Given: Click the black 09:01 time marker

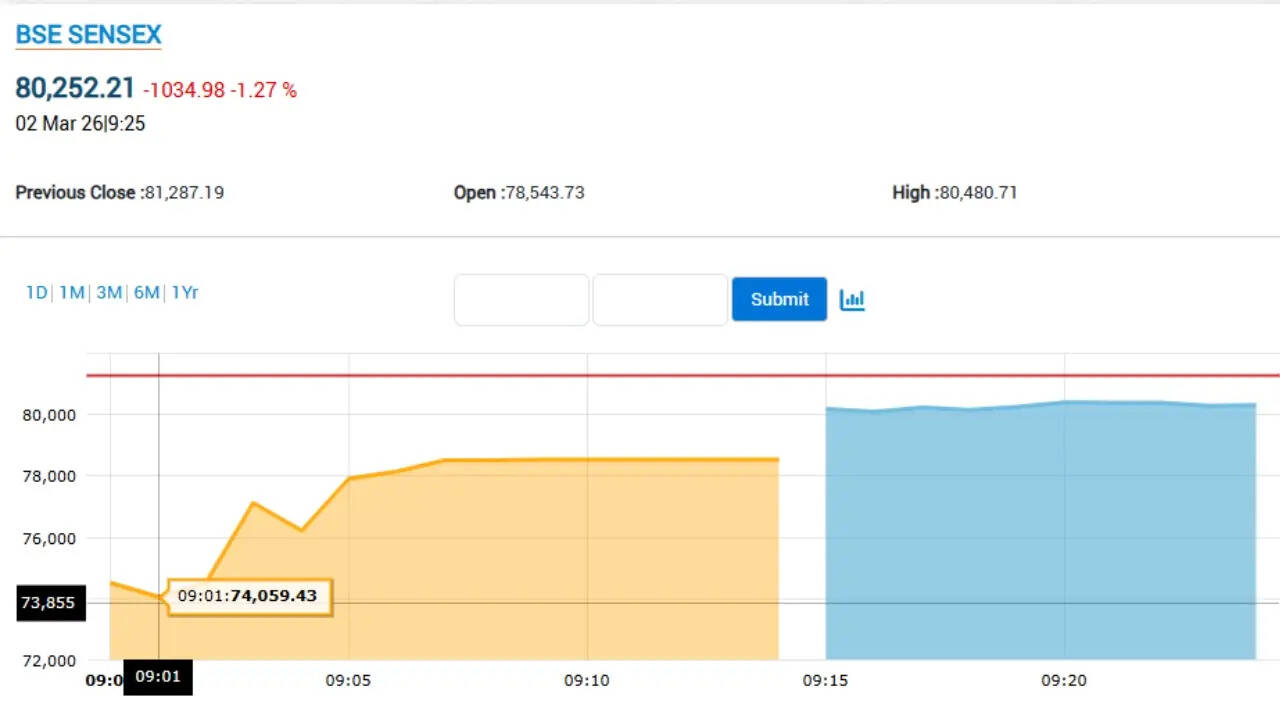Looking at the screenshot, I should point(158,677).
